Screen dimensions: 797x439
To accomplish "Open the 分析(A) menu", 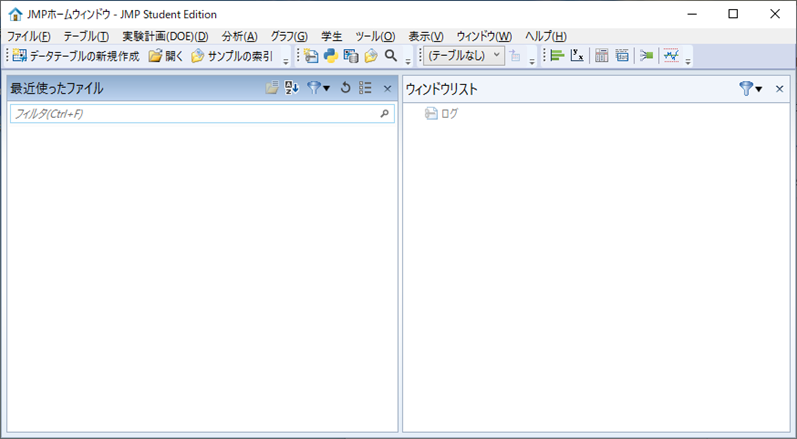I will (x=239, y=36).
